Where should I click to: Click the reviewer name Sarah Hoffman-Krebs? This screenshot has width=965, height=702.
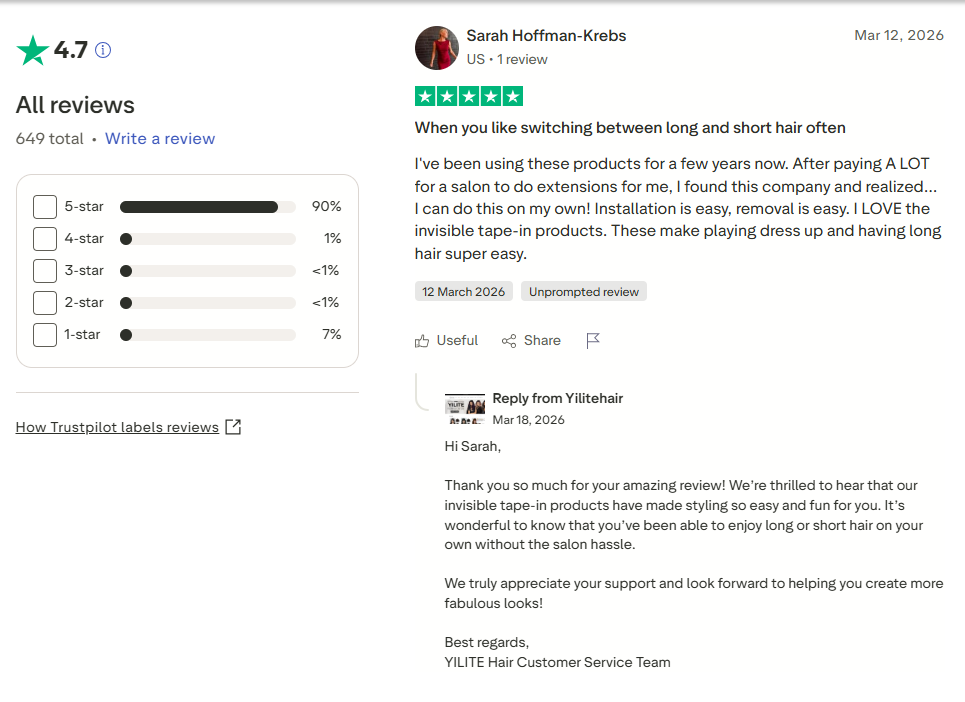point(547,36)
